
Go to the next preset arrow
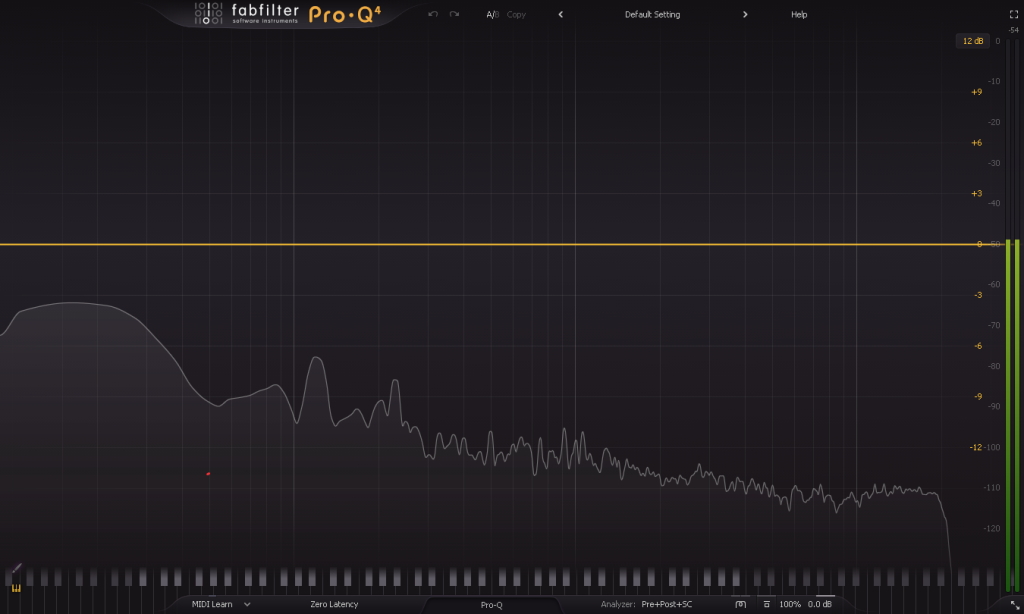tap(745, 14)
